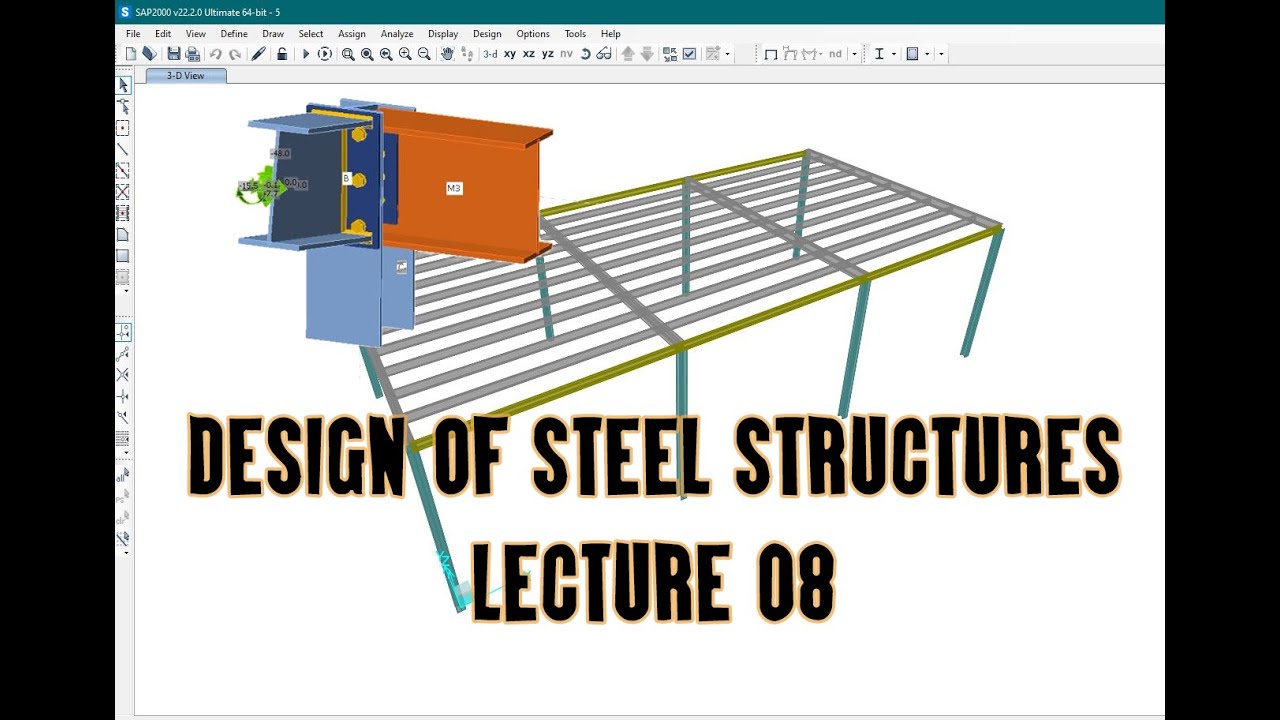This screenshot has width=1280, height=720.
Task: Open the area section dropdown arrow
Action: tap(927, 54)
